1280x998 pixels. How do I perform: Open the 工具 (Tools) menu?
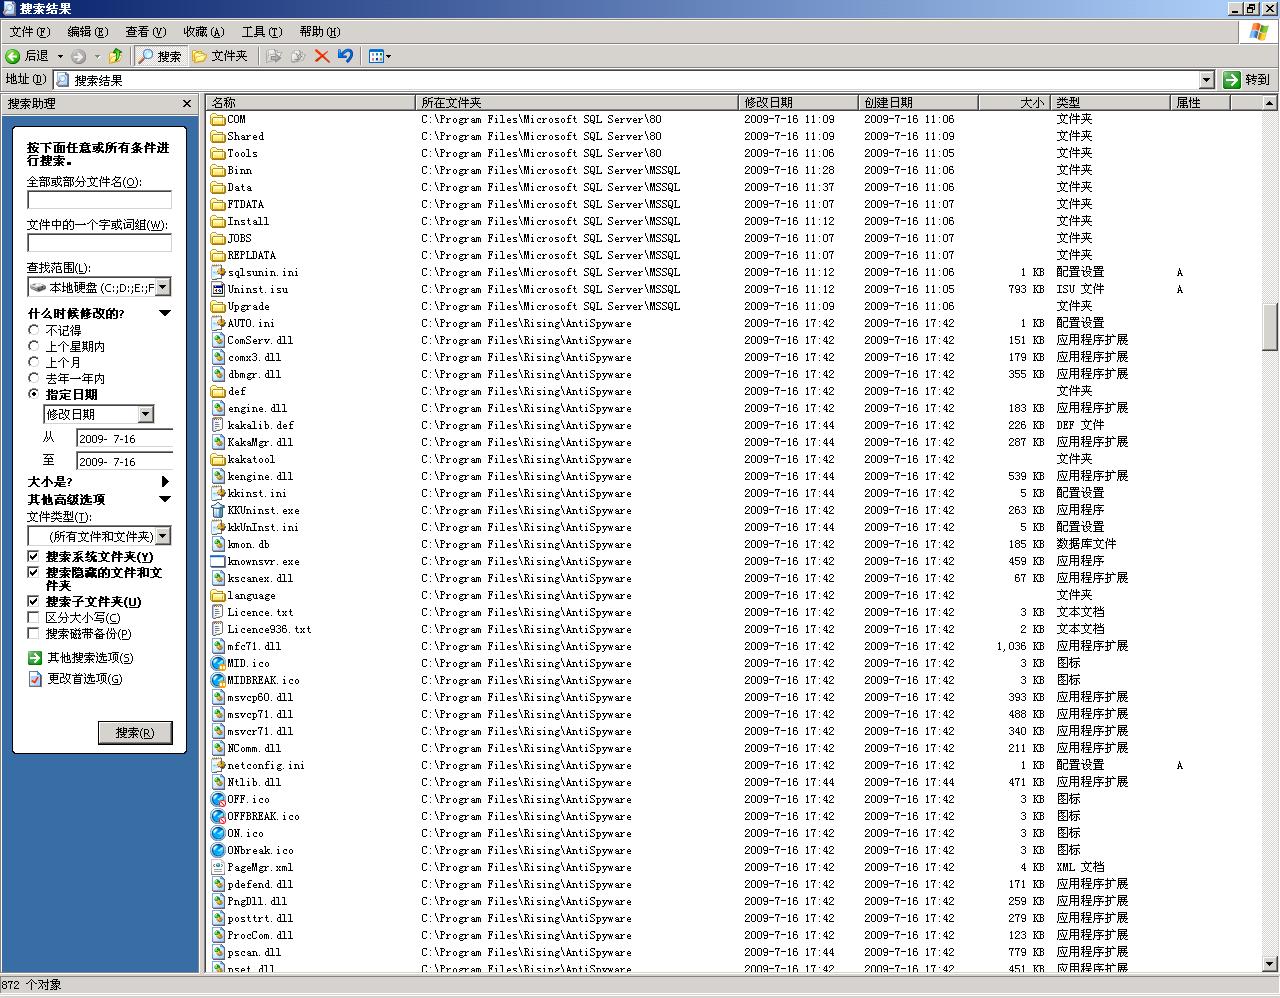[x=261, y=32]
